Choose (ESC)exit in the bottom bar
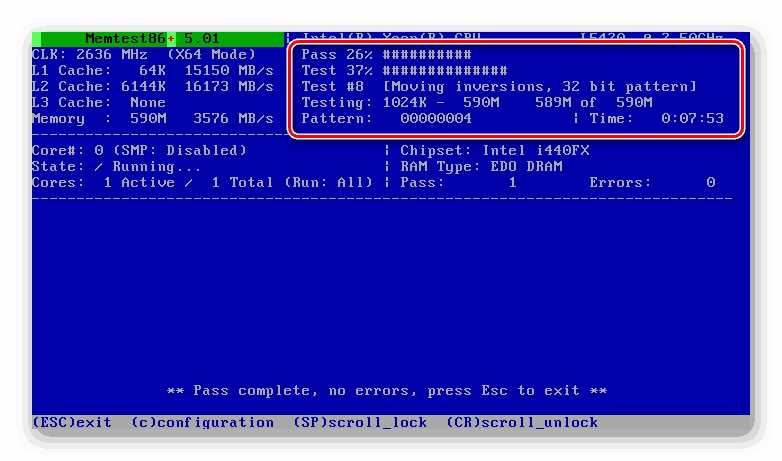This screenshot has width=782, height=461. tap(72, 422)
